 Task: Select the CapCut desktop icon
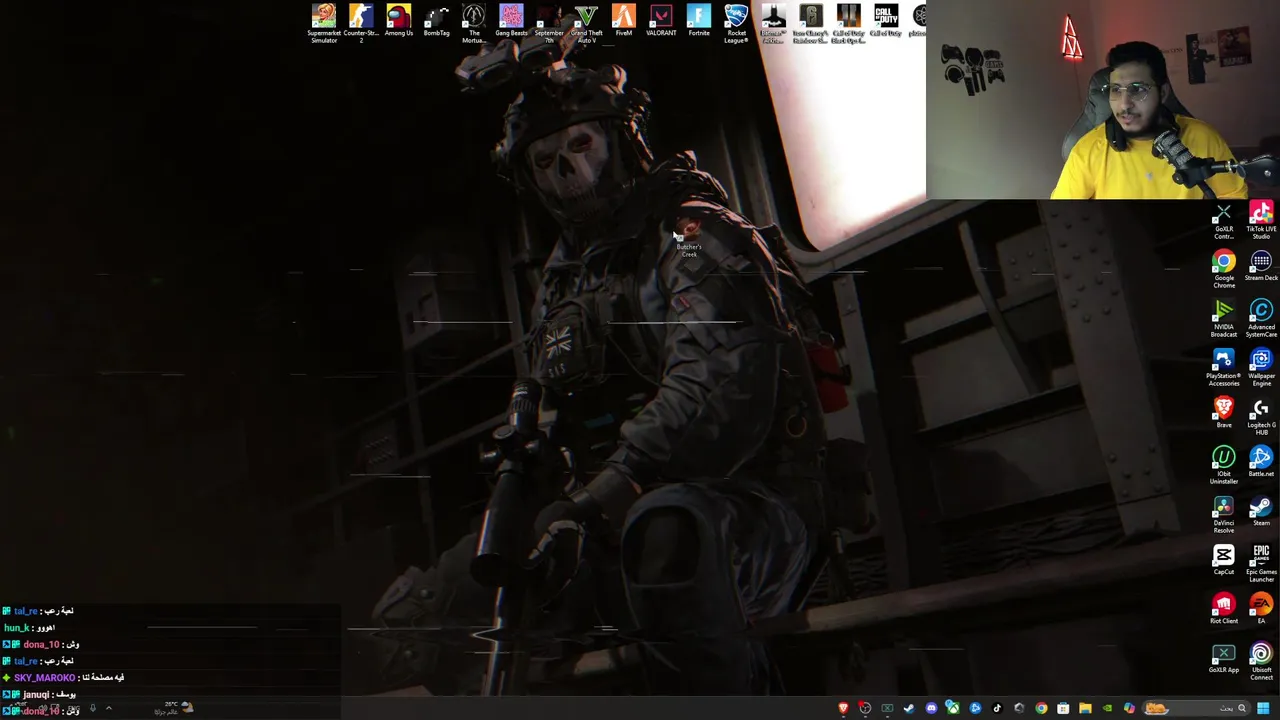pos(1224,561)
